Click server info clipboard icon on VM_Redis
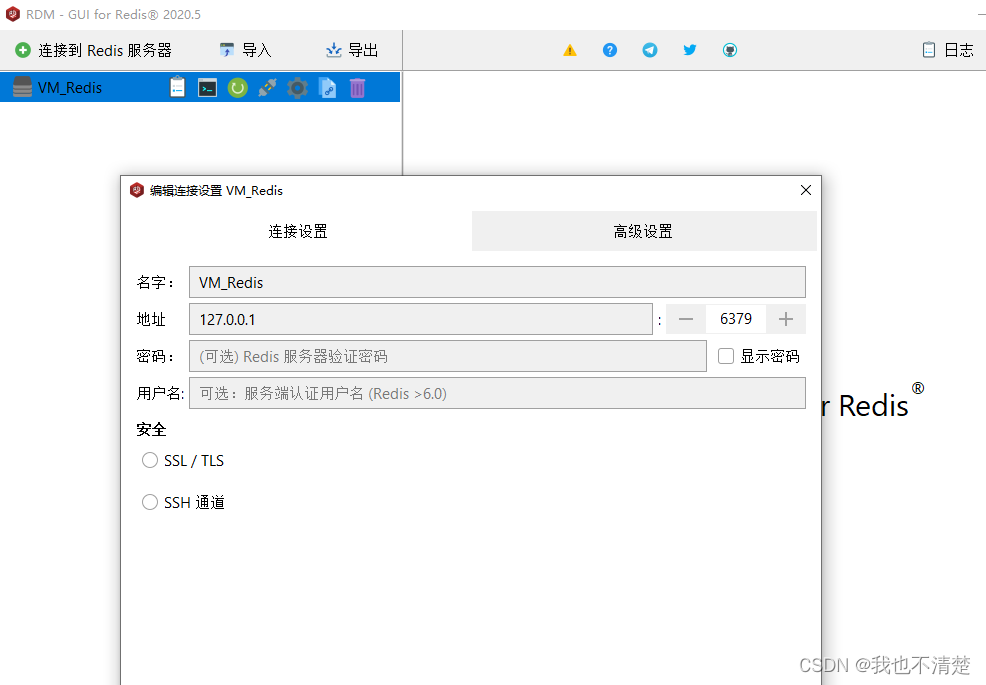 click(x=178, y=87)
